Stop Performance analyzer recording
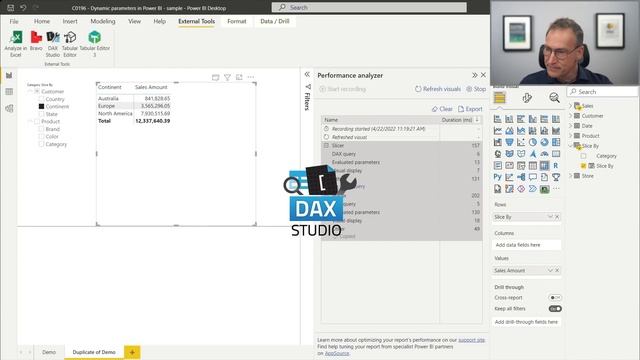Screen dimensions: 640x360 (x=476, y=89)
